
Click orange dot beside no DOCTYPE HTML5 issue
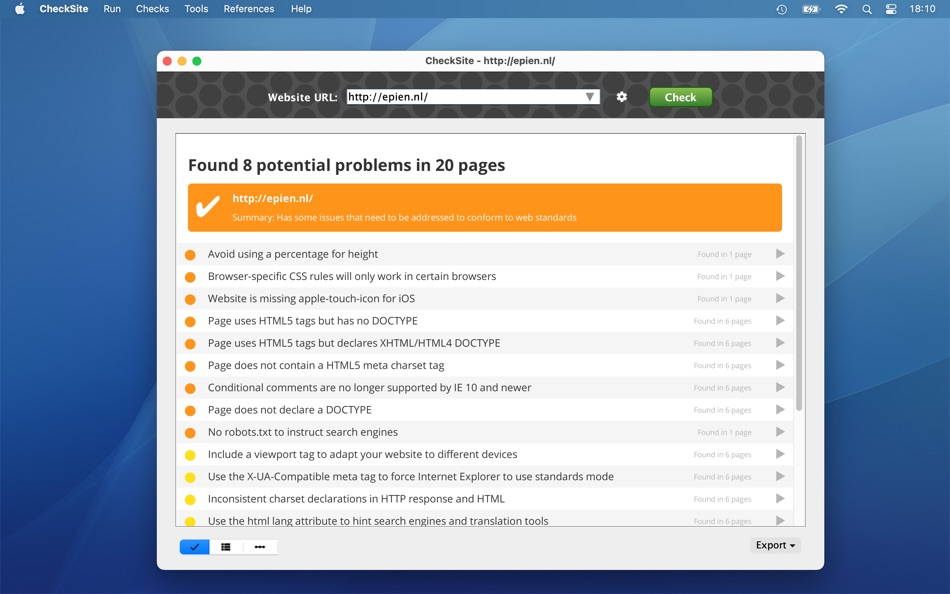pyautogui.click(x=190, y=321)
